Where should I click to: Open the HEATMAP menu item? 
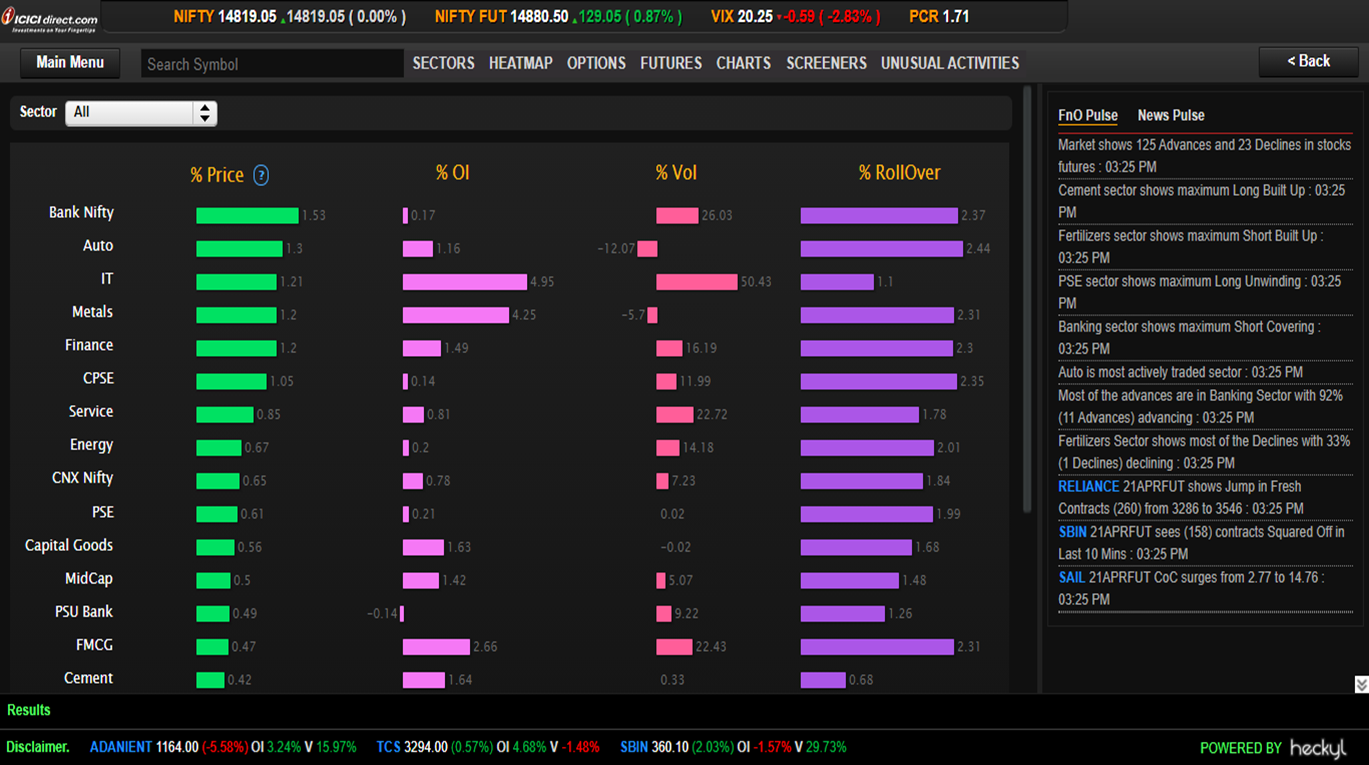pos(520,63)
